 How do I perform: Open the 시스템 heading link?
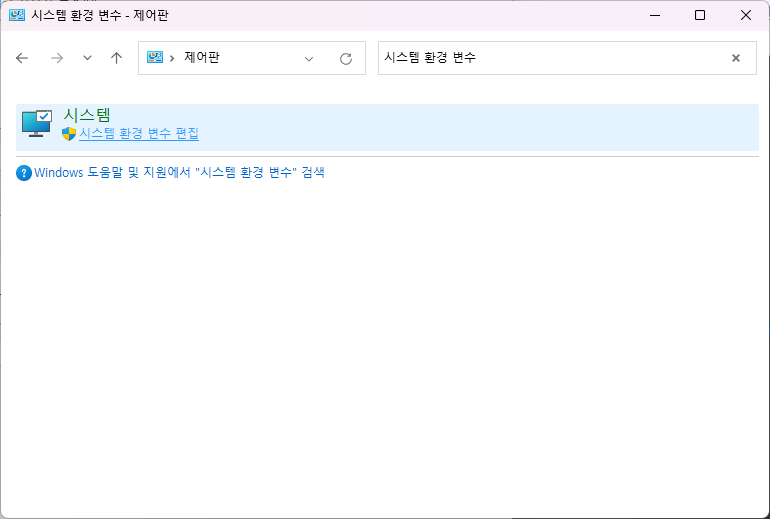pos(87,115)
